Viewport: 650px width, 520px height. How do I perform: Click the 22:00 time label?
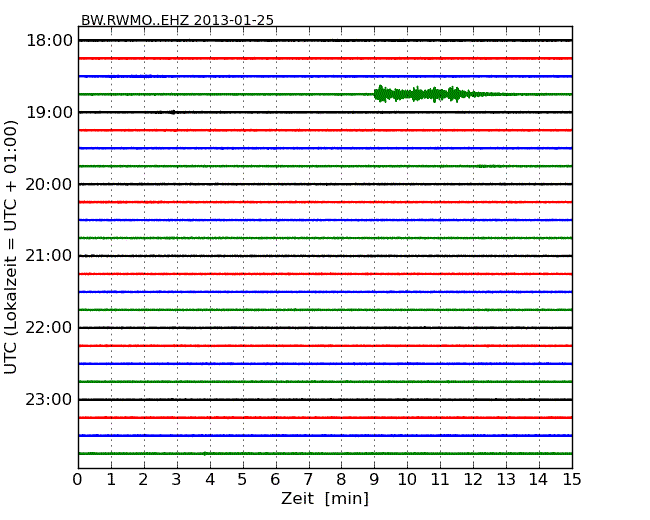(49, 328)
